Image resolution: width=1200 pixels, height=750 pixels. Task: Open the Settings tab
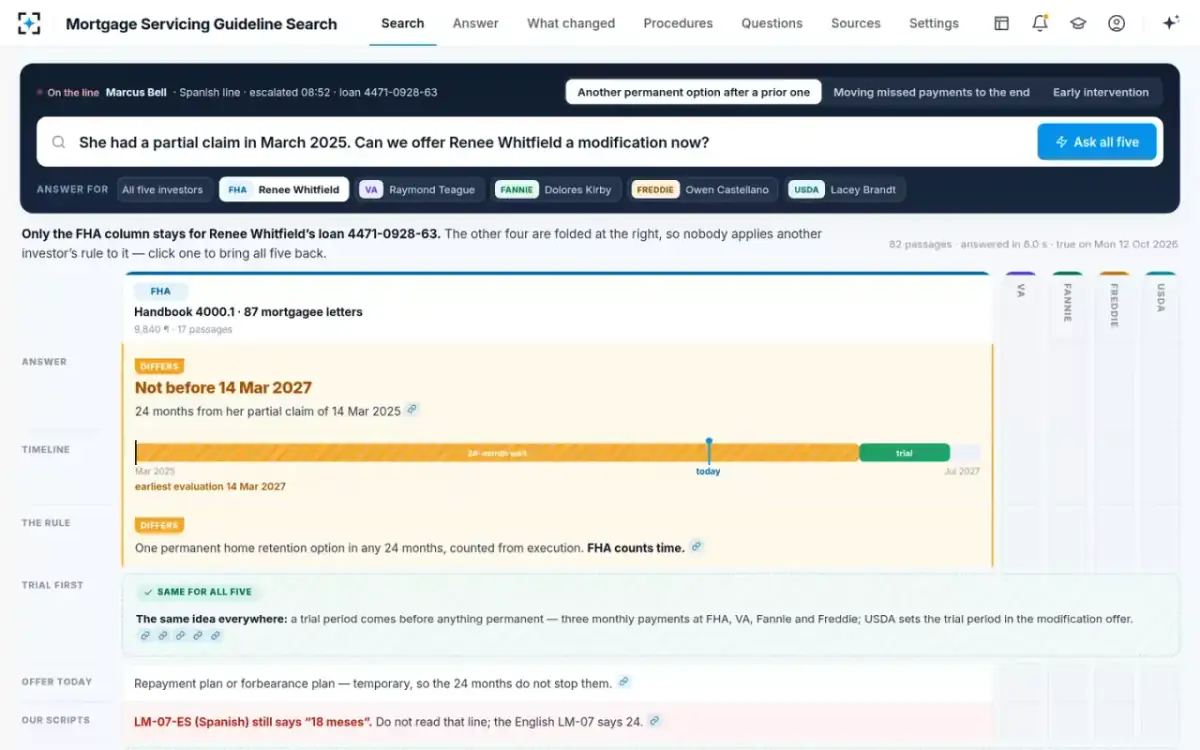(x=934, y=23)
